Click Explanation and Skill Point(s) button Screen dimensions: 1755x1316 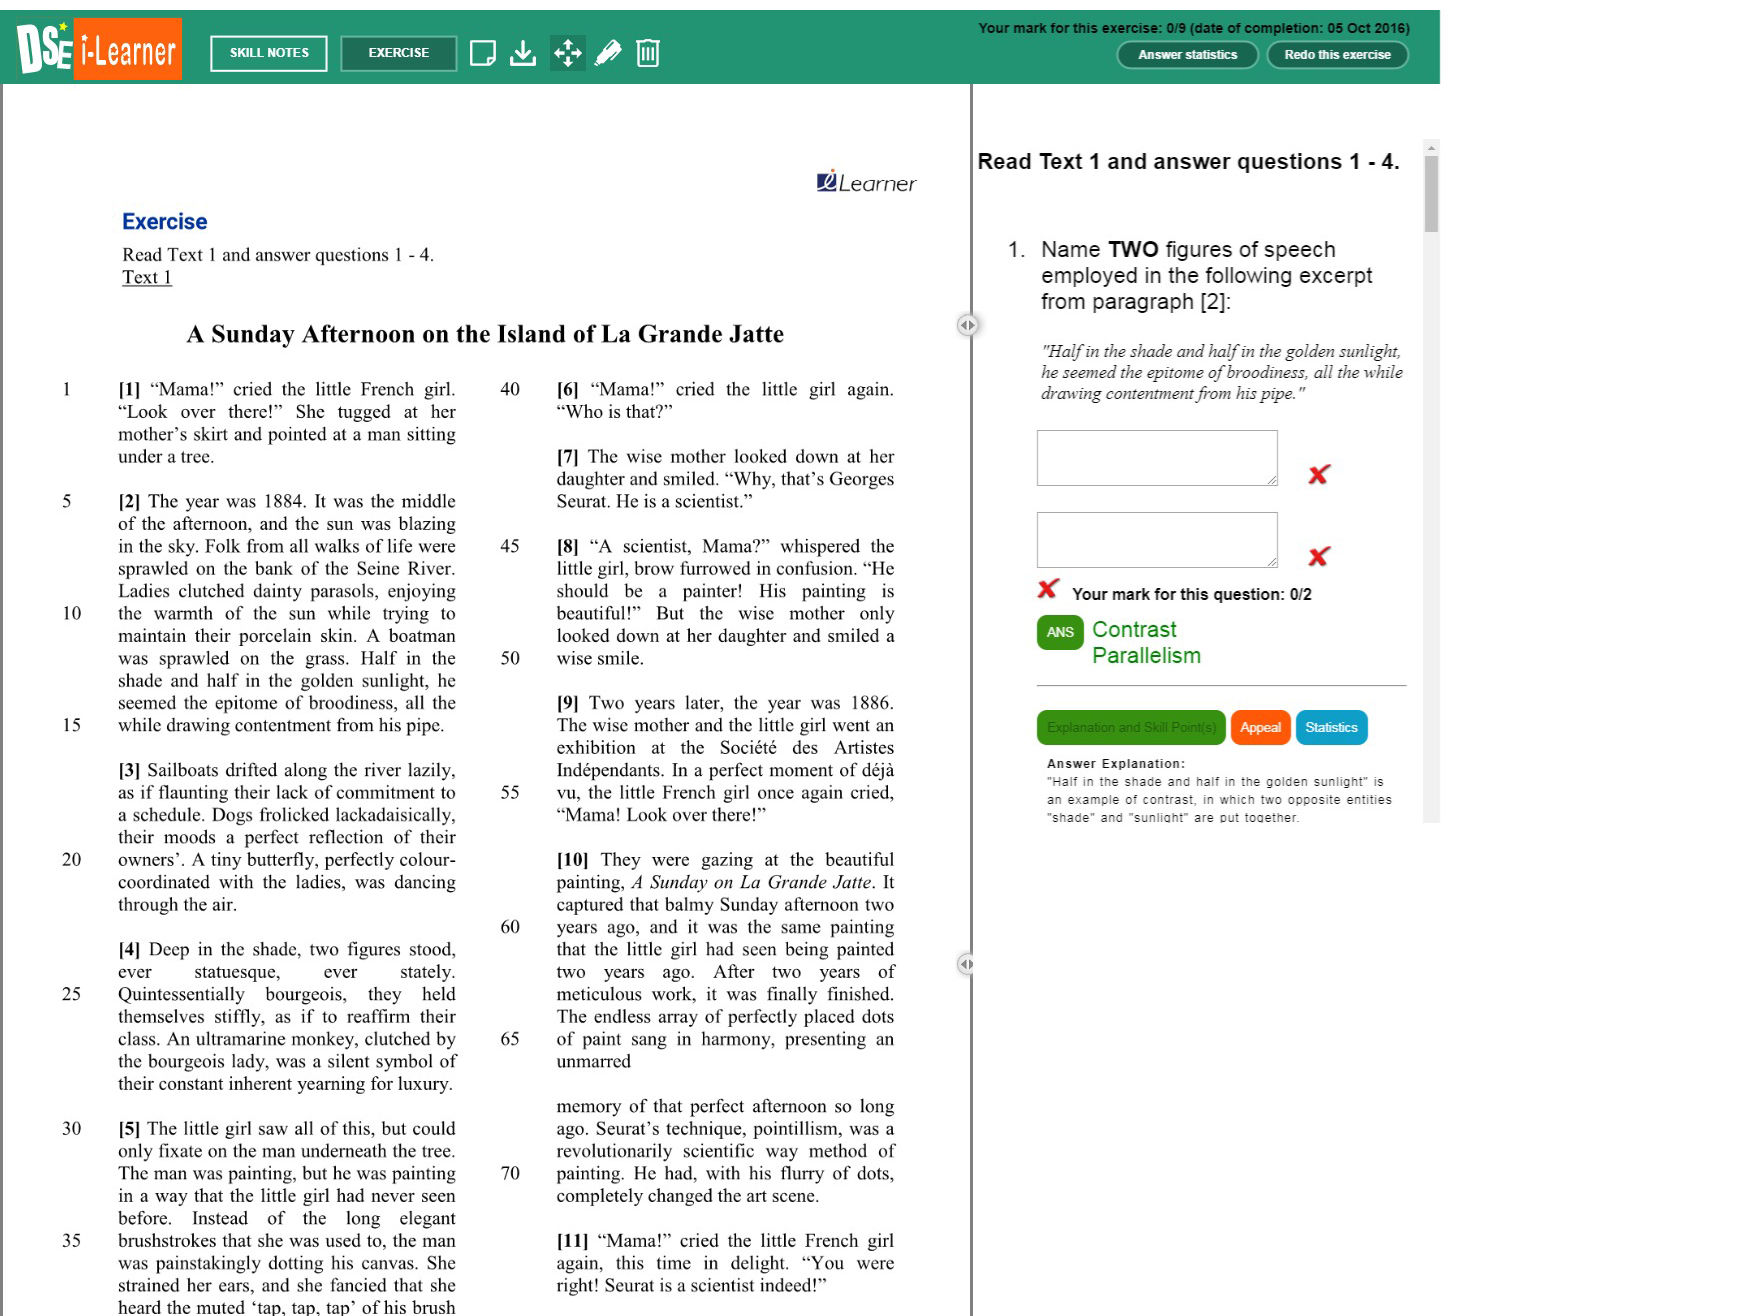coord(1131,727)
